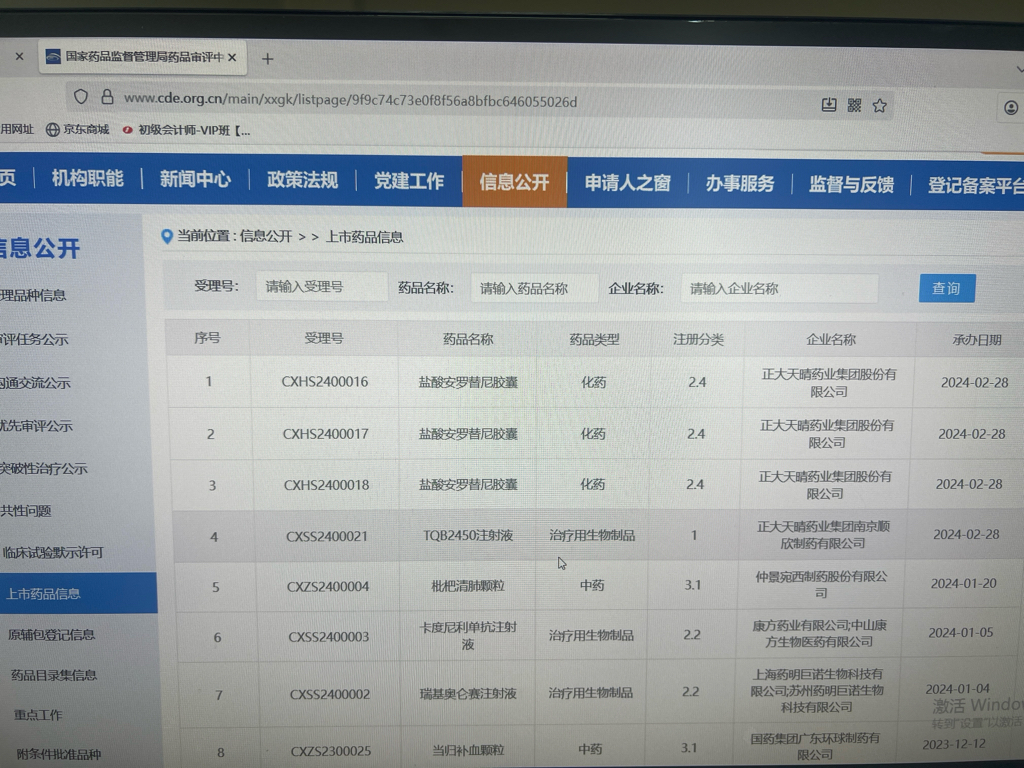Open 附条件批准品种 in the sidebar
The width and height of the screenshot is (1024, 768).
[x=59, y=754]
